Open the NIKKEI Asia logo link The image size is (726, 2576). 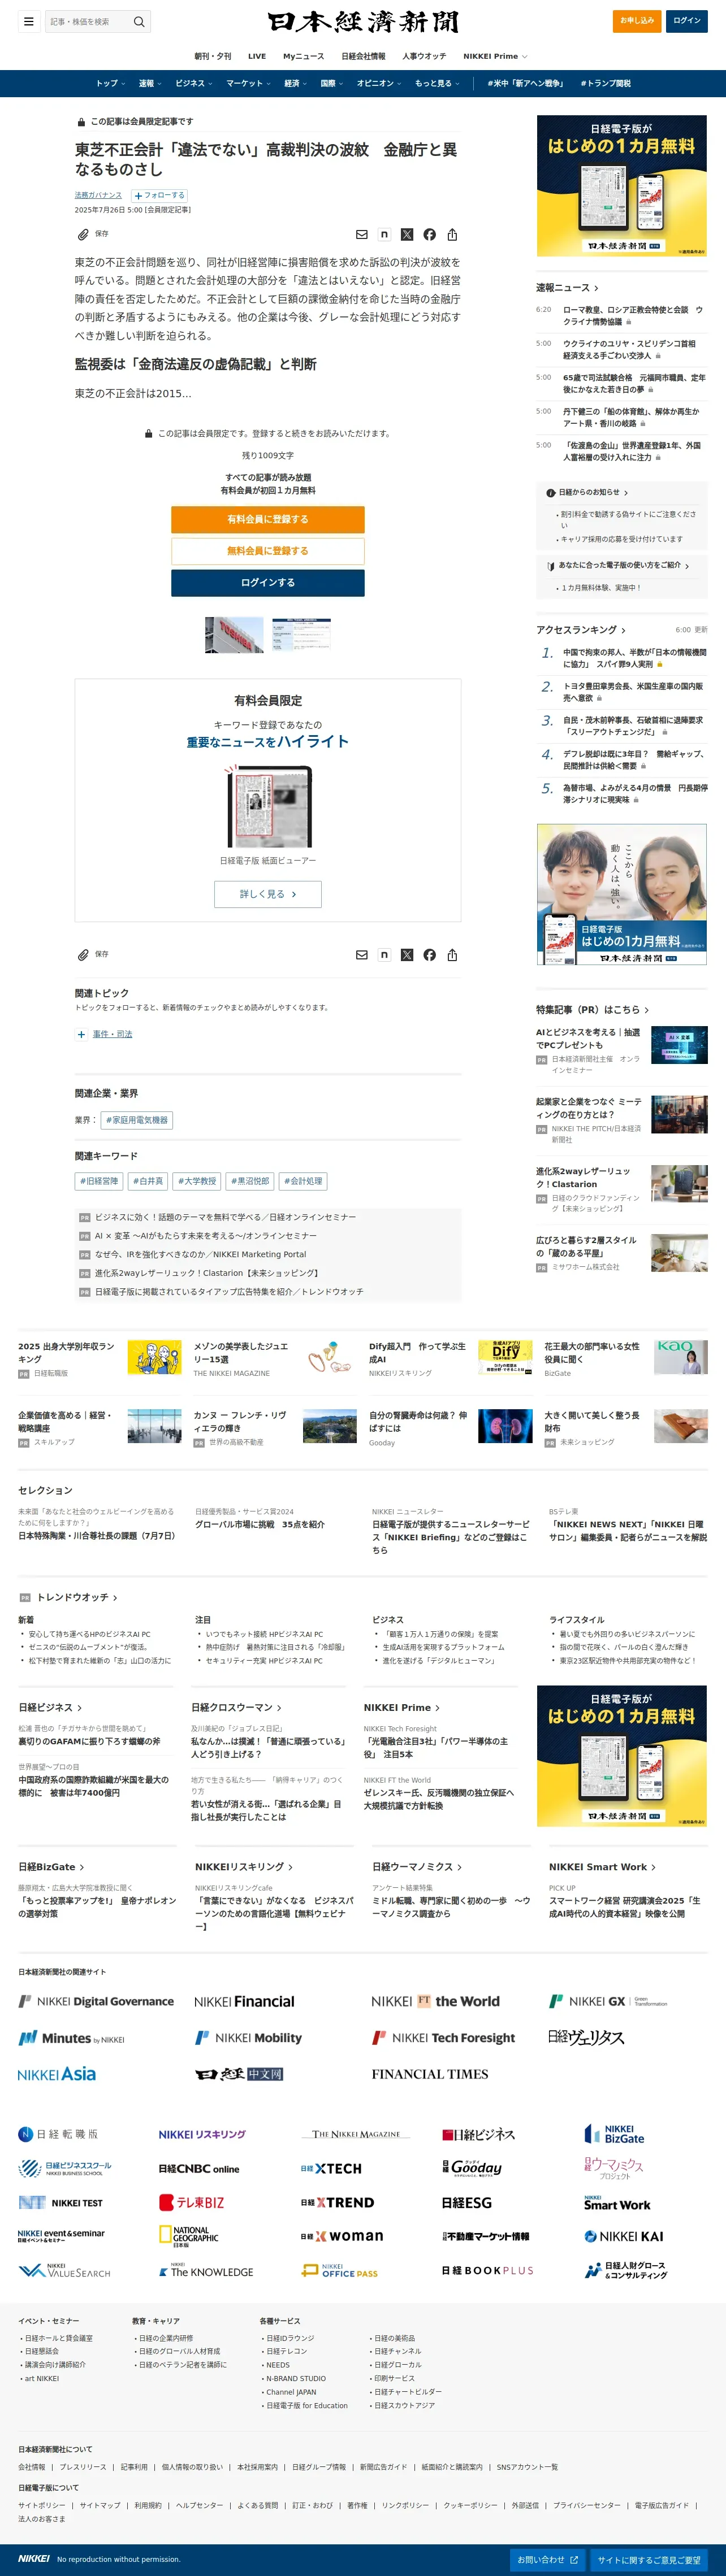[x=57, y=2074]
